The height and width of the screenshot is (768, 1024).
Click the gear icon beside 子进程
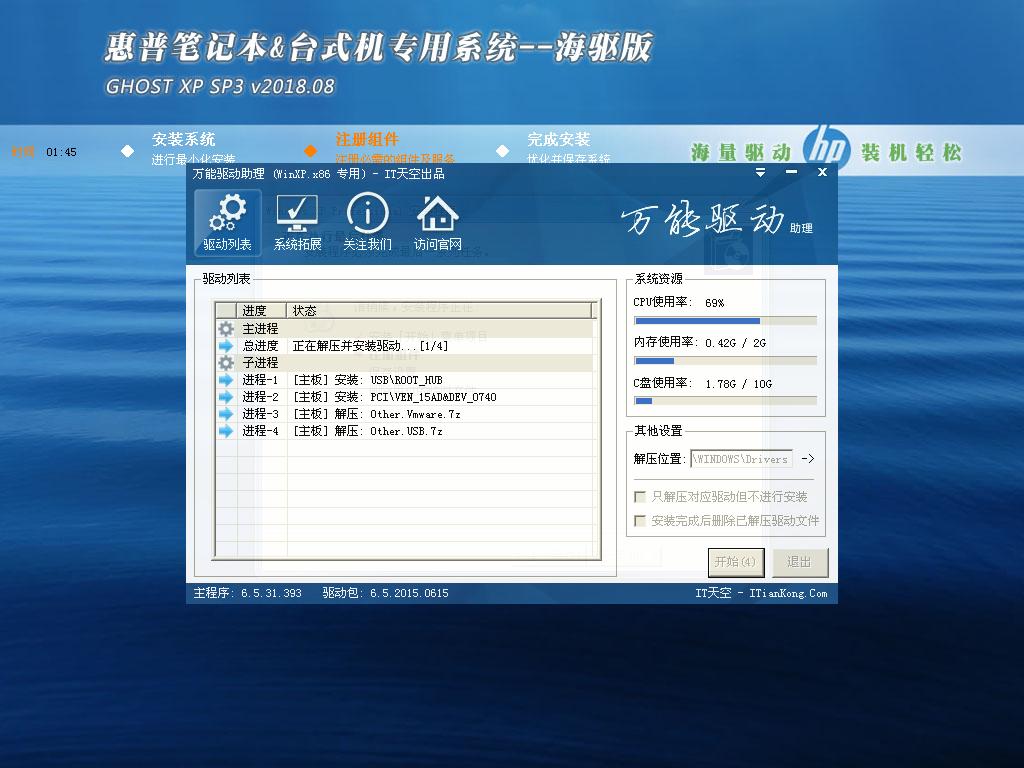pyautogui.click(x=226, y=363)
